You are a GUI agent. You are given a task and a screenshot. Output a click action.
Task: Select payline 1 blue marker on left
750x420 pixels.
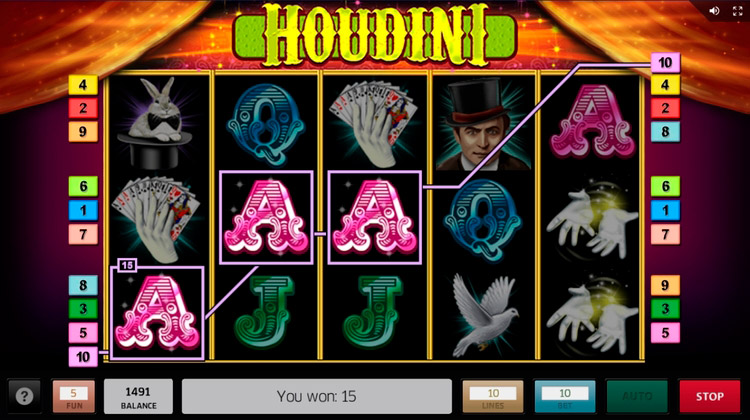pos(83,210)
